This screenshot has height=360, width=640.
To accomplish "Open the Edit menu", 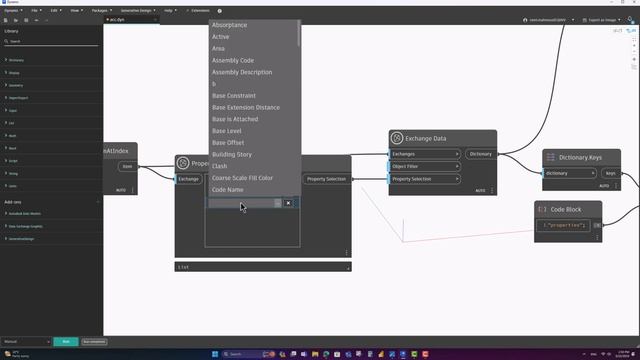I will tap(56, 11).
